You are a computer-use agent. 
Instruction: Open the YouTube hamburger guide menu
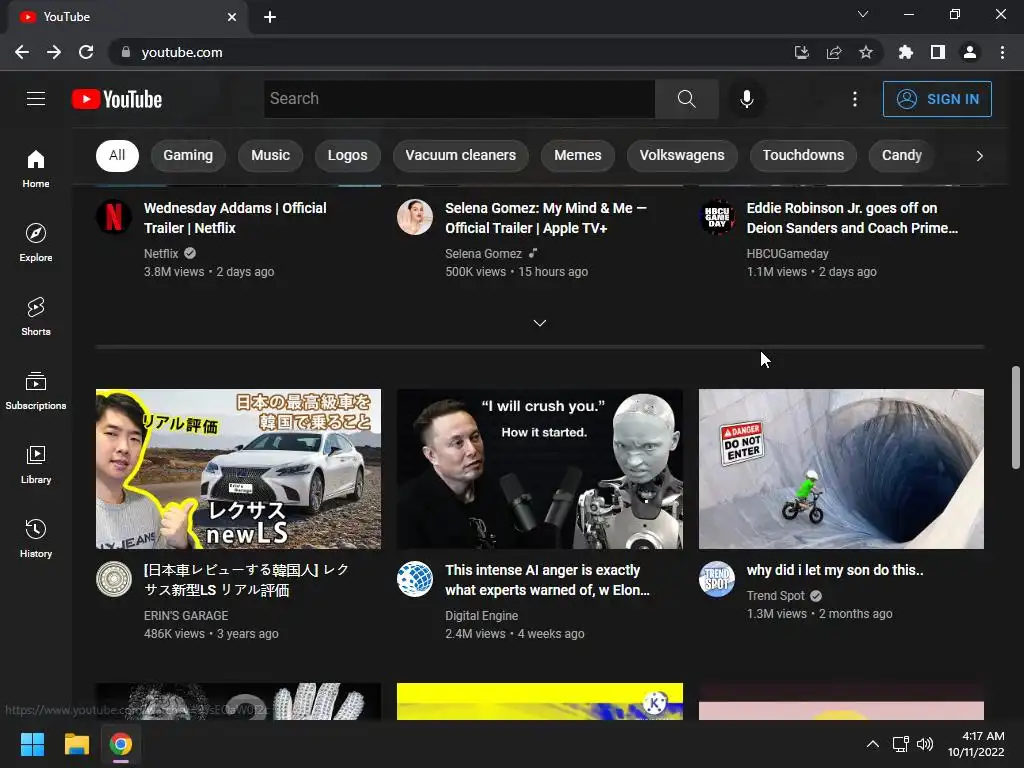(36, 99)
